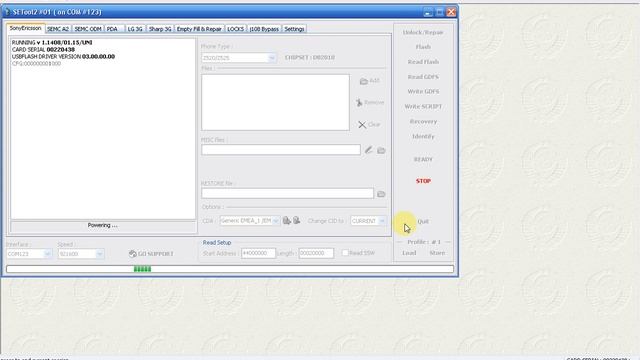Open the Interface COM port dropdown
This screenshot has width=640, height=360.
pos(48,254)
